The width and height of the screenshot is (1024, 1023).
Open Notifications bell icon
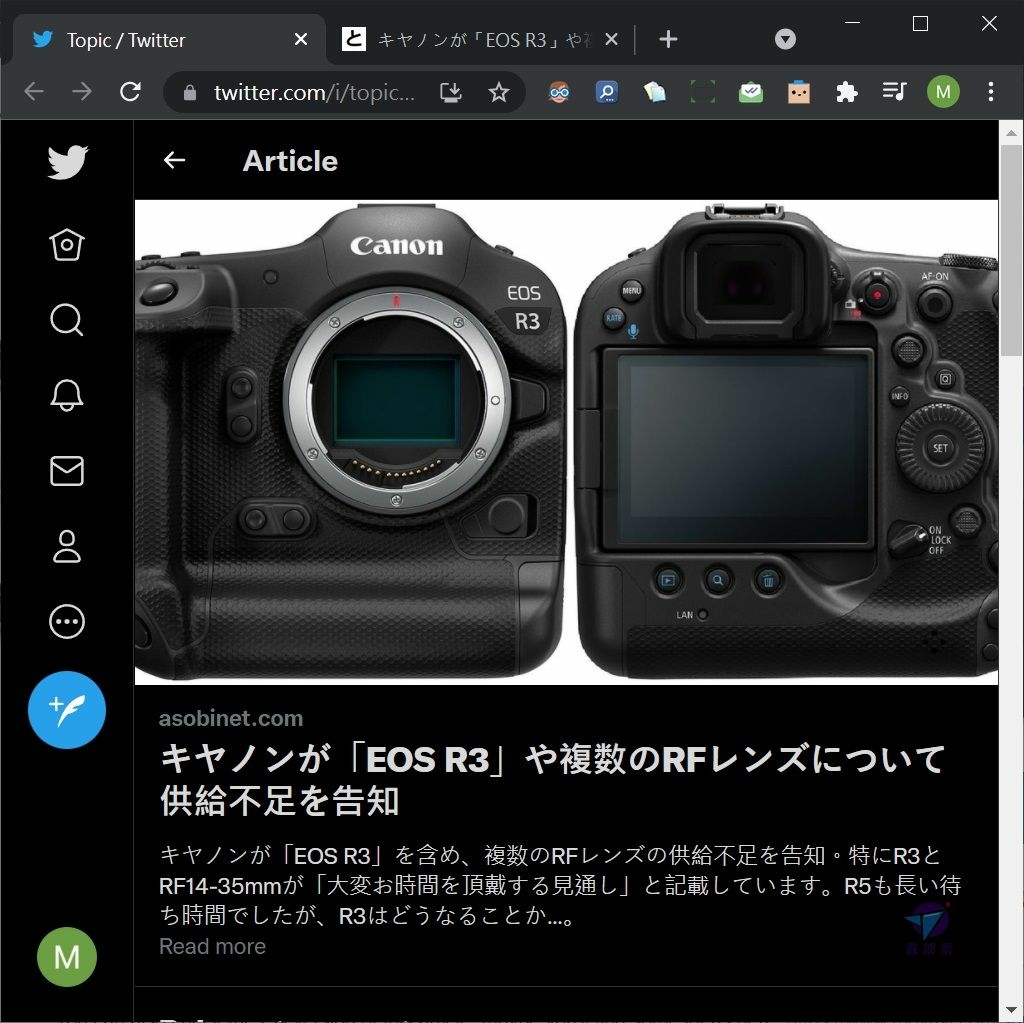click(x=67, y=395)
